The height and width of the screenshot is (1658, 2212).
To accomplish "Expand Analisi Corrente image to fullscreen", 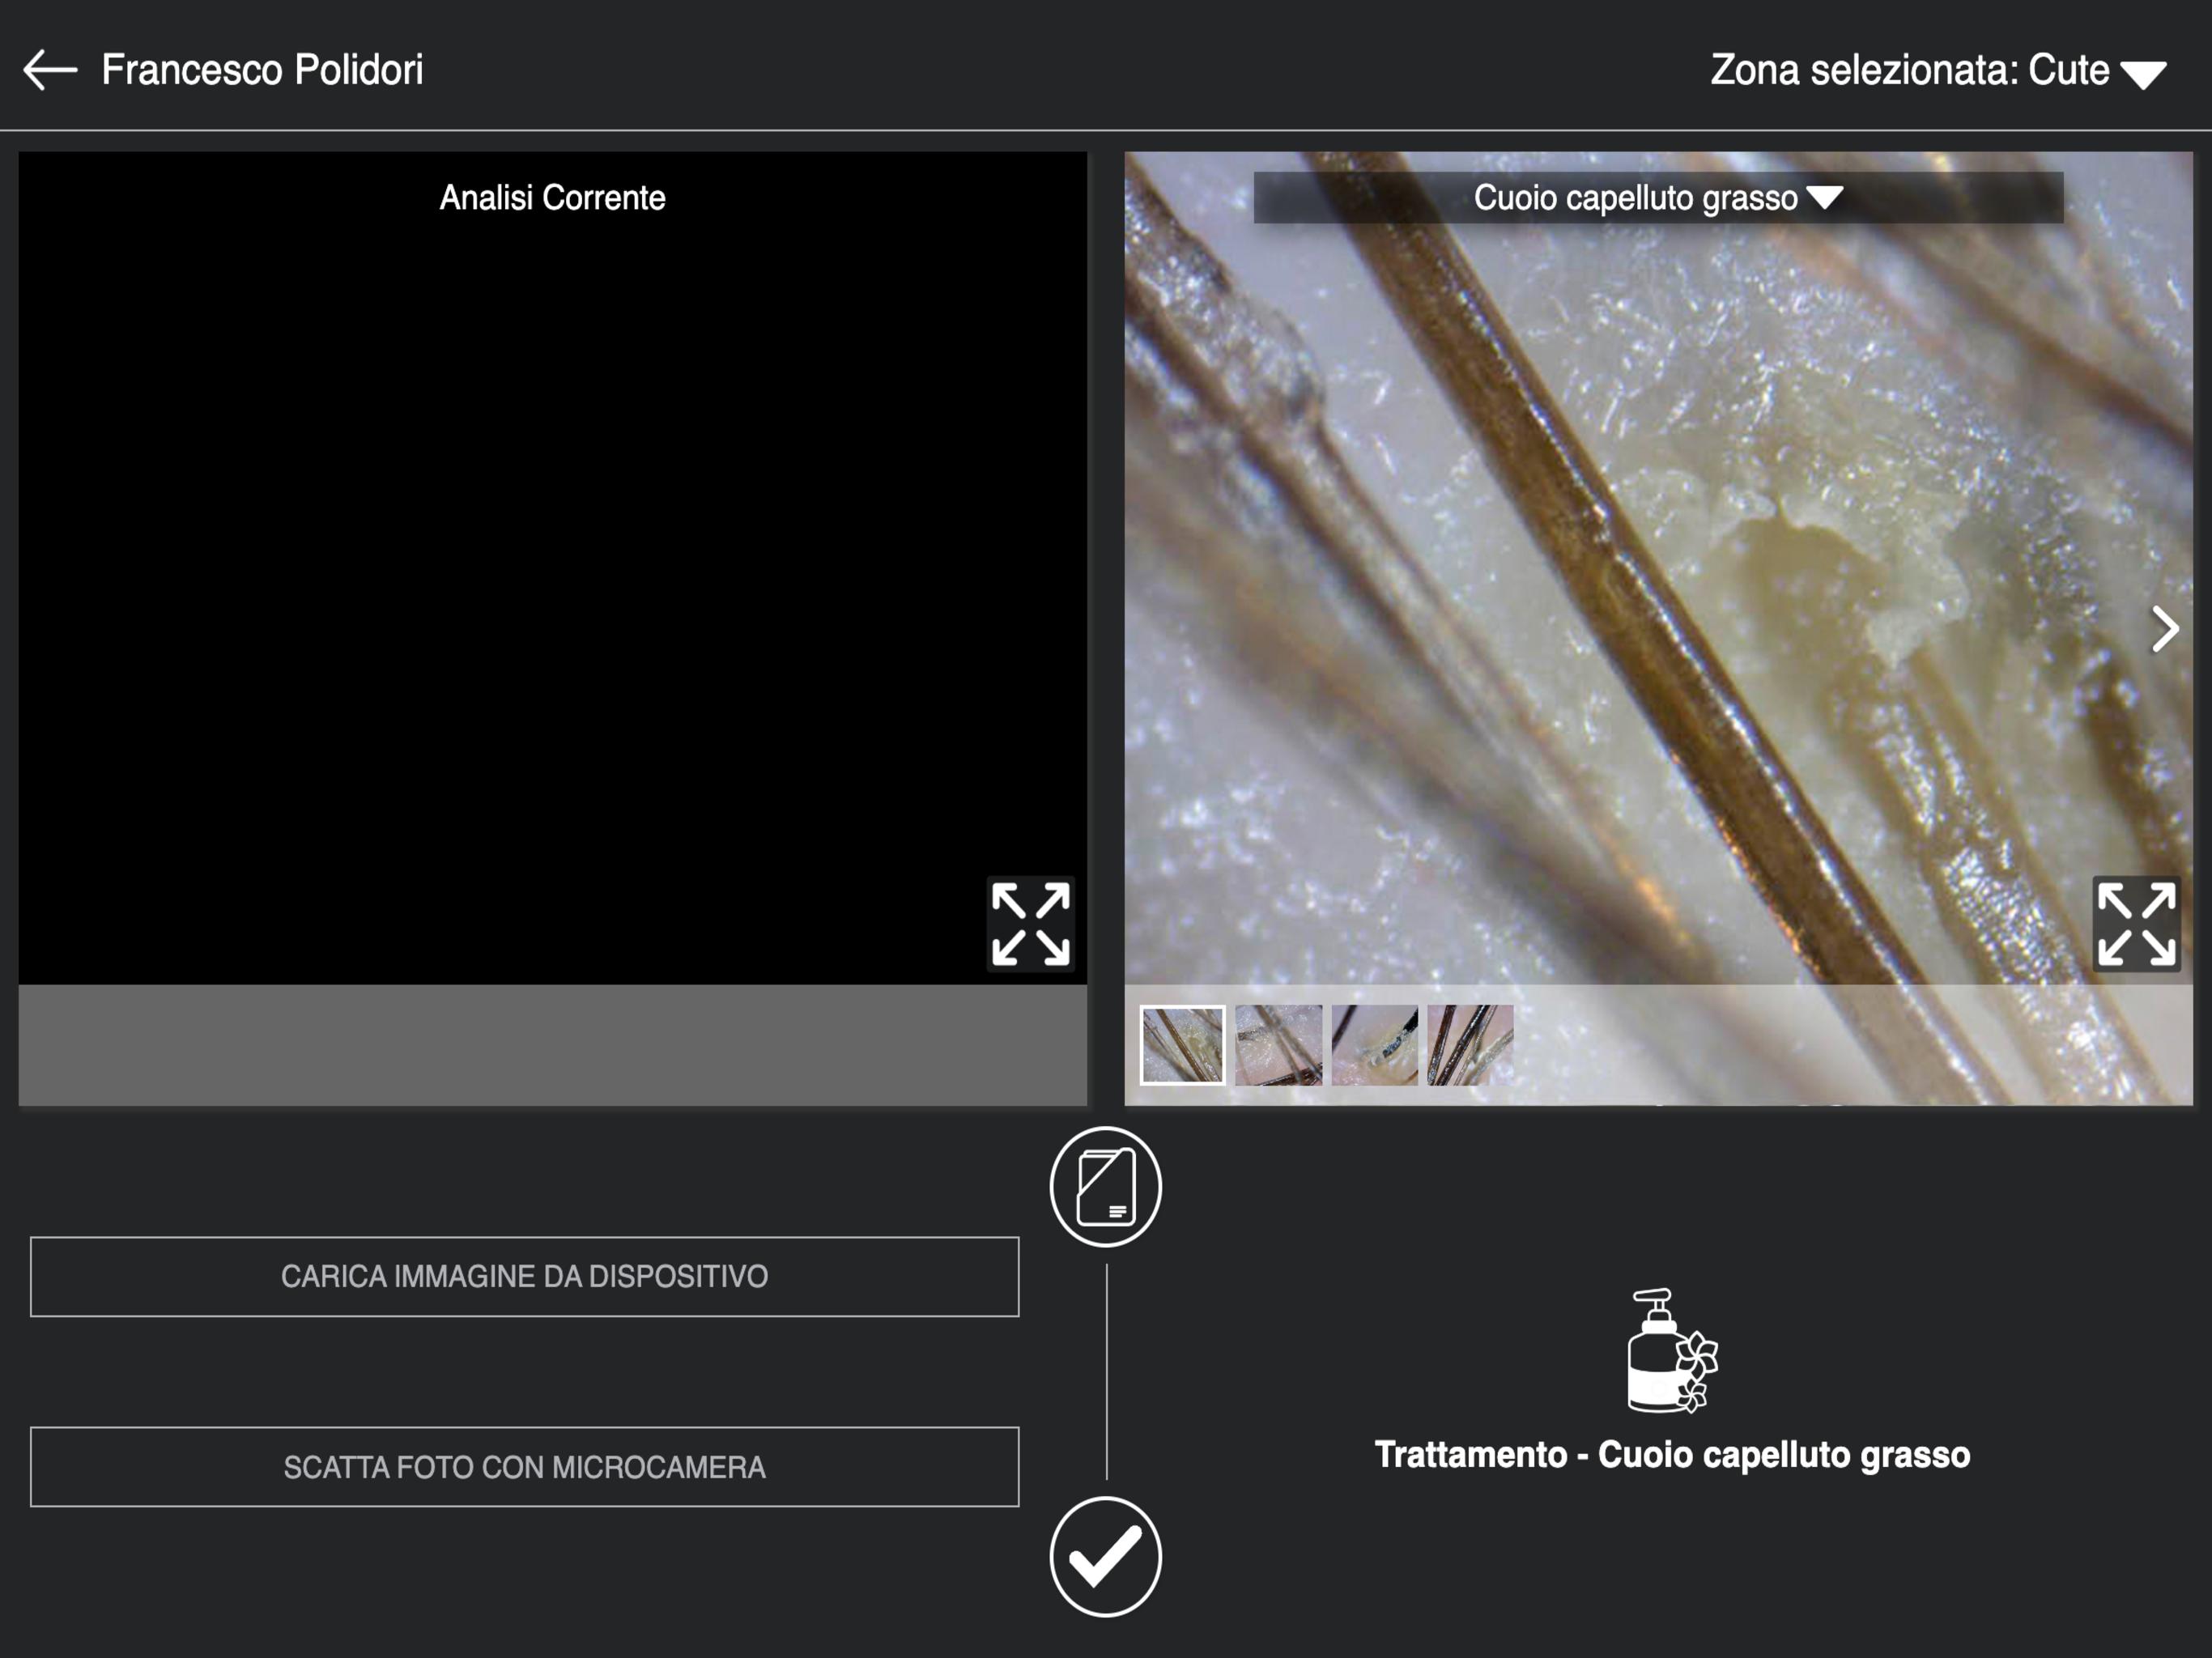I will [x=1031, y=924].
